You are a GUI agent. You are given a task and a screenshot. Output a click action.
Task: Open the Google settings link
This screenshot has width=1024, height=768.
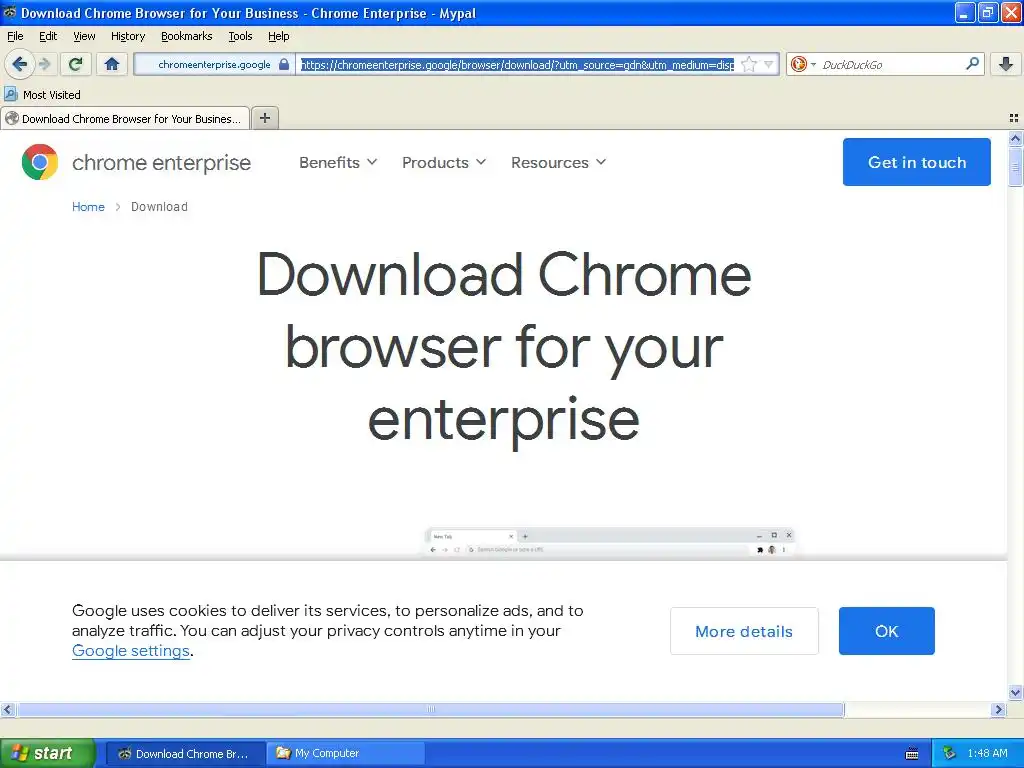coord(131,650)
